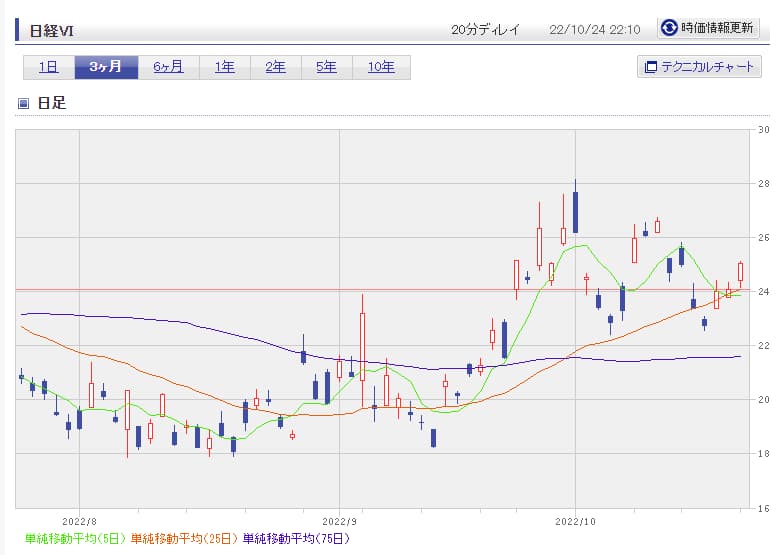The height and width of the screenshot is (555, 780).
Task: Select the 3ヶ月 range tab
Action: pos(106,67)
